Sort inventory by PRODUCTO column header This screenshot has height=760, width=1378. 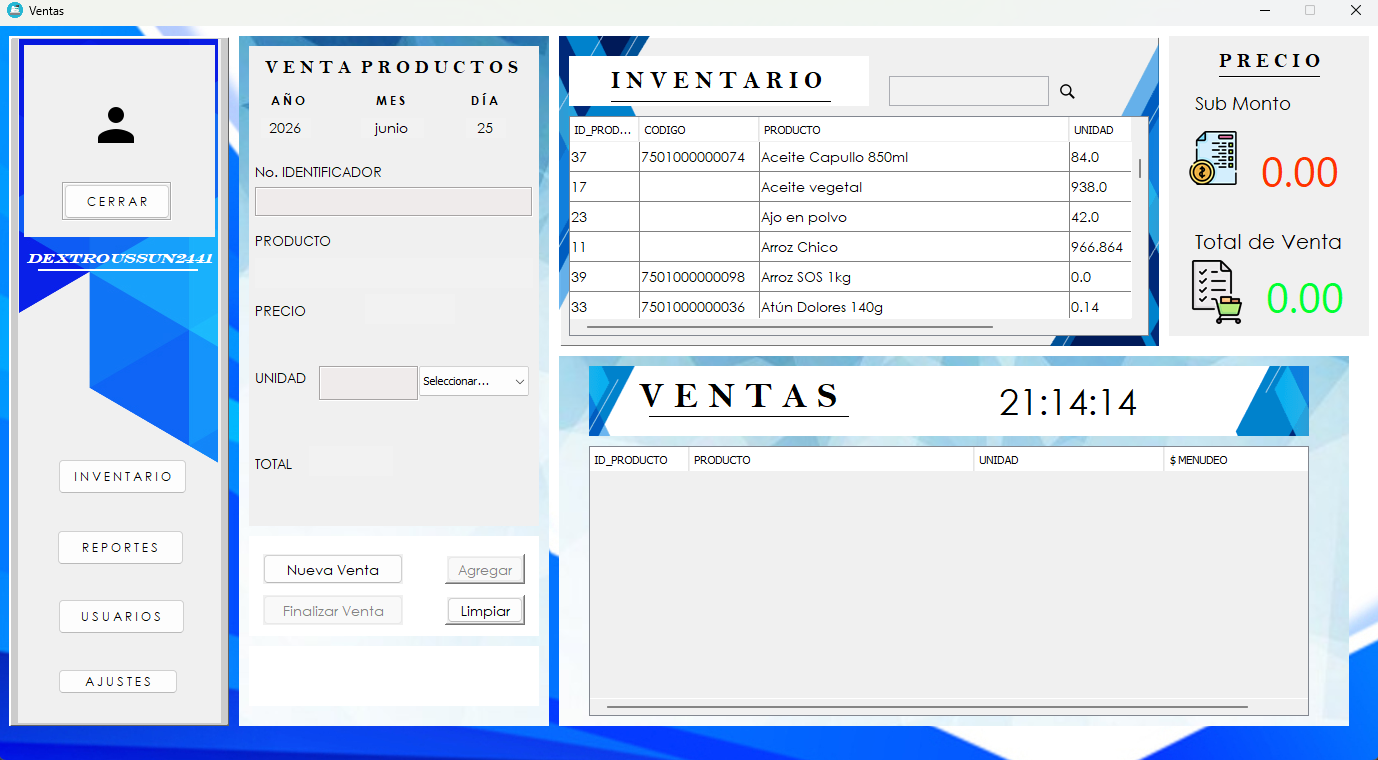click(914, 130)
